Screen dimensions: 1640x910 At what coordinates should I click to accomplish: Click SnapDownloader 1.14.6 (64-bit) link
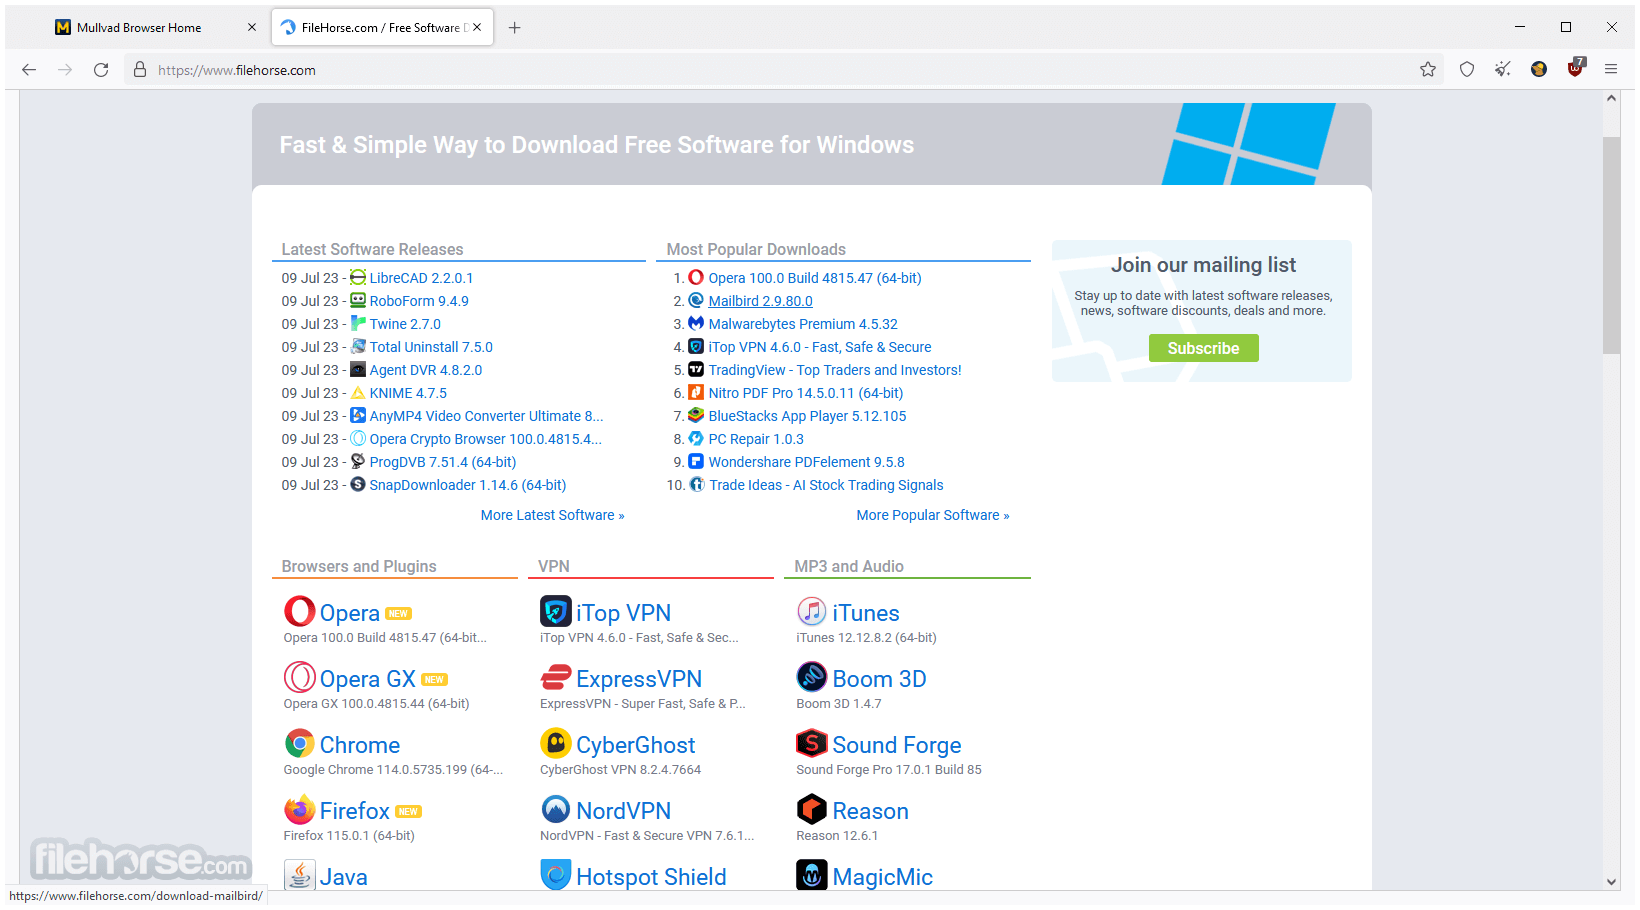pos(468,485)
